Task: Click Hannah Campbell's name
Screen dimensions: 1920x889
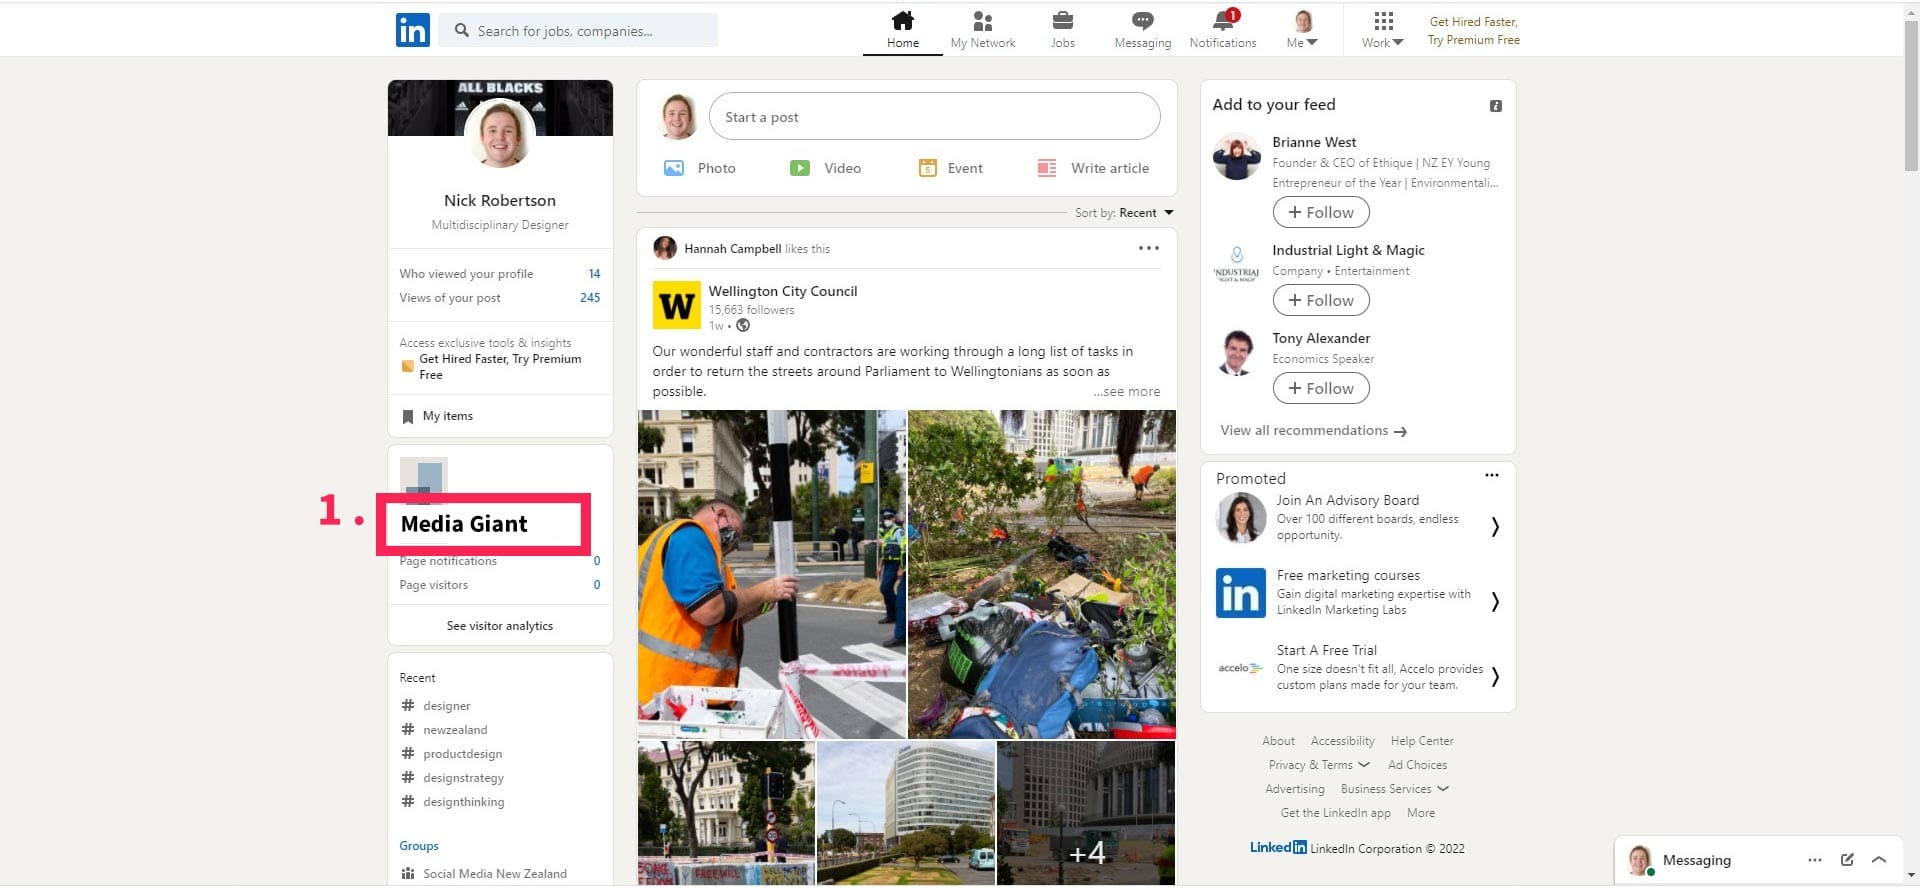Action: tap(732, 249)
